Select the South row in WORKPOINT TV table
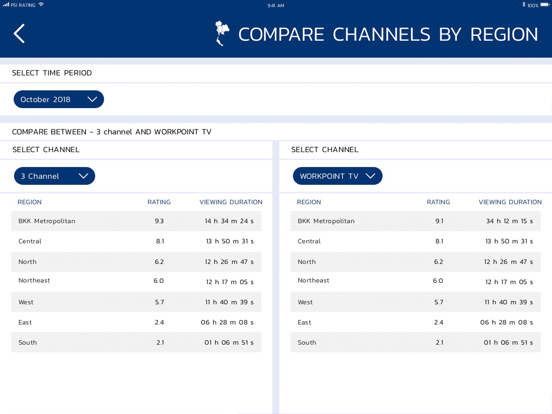This screenshot has height=414, width=552. (415, 342)
